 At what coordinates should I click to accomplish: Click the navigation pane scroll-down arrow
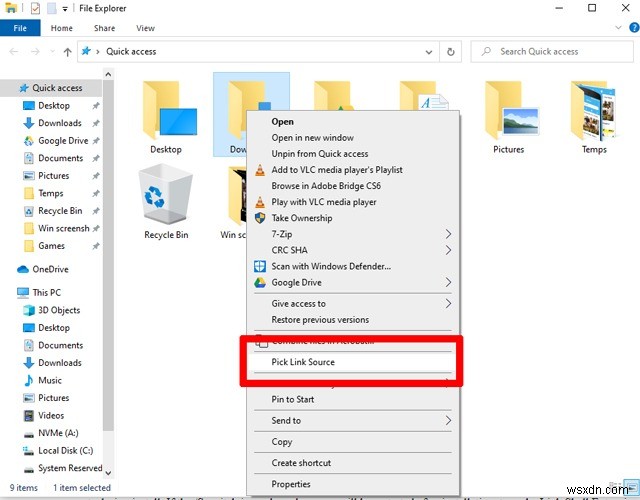point(108,473)
